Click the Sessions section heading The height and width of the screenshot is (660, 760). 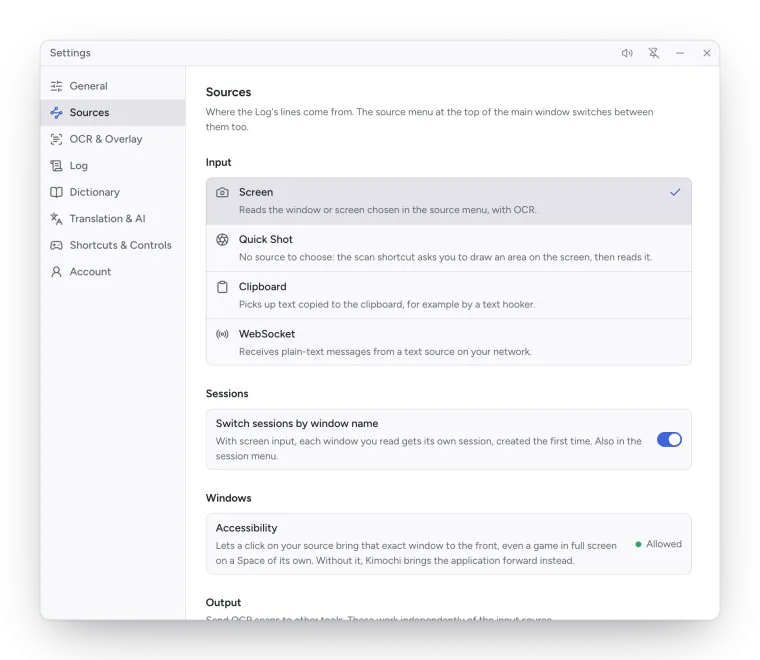click(227, 393)
